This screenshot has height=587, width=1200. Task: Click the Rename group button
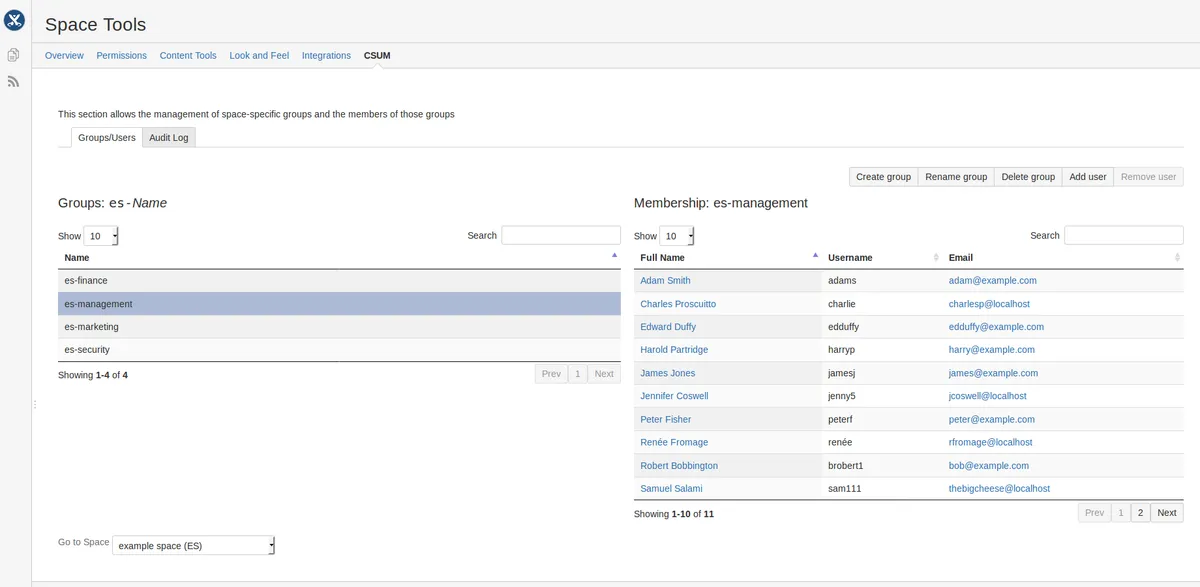[956, 176]
